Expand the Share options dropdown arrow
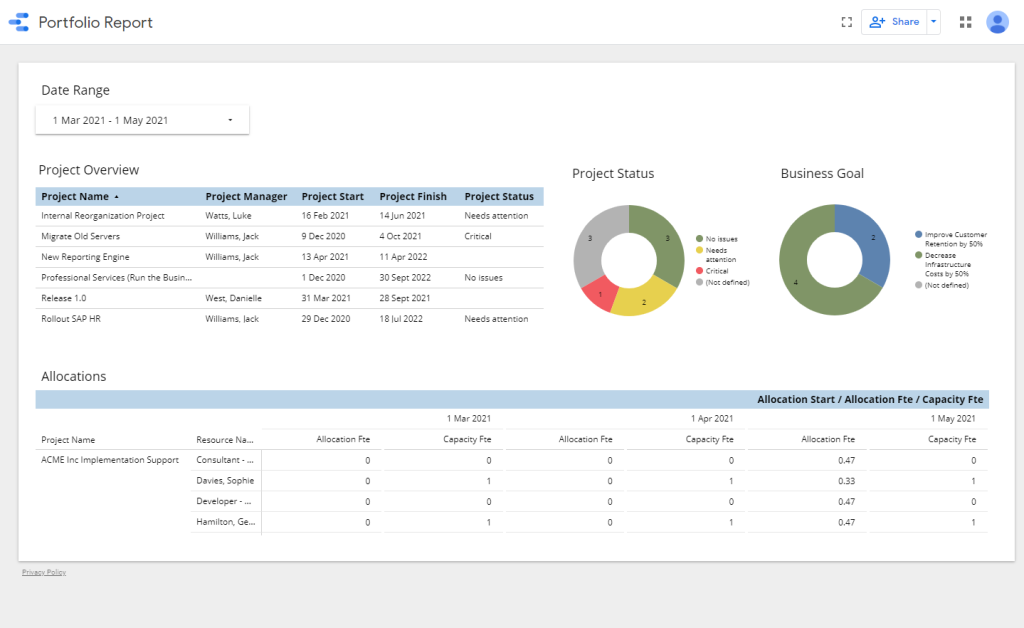1024x628 pixels. click(x=933, y=22)
